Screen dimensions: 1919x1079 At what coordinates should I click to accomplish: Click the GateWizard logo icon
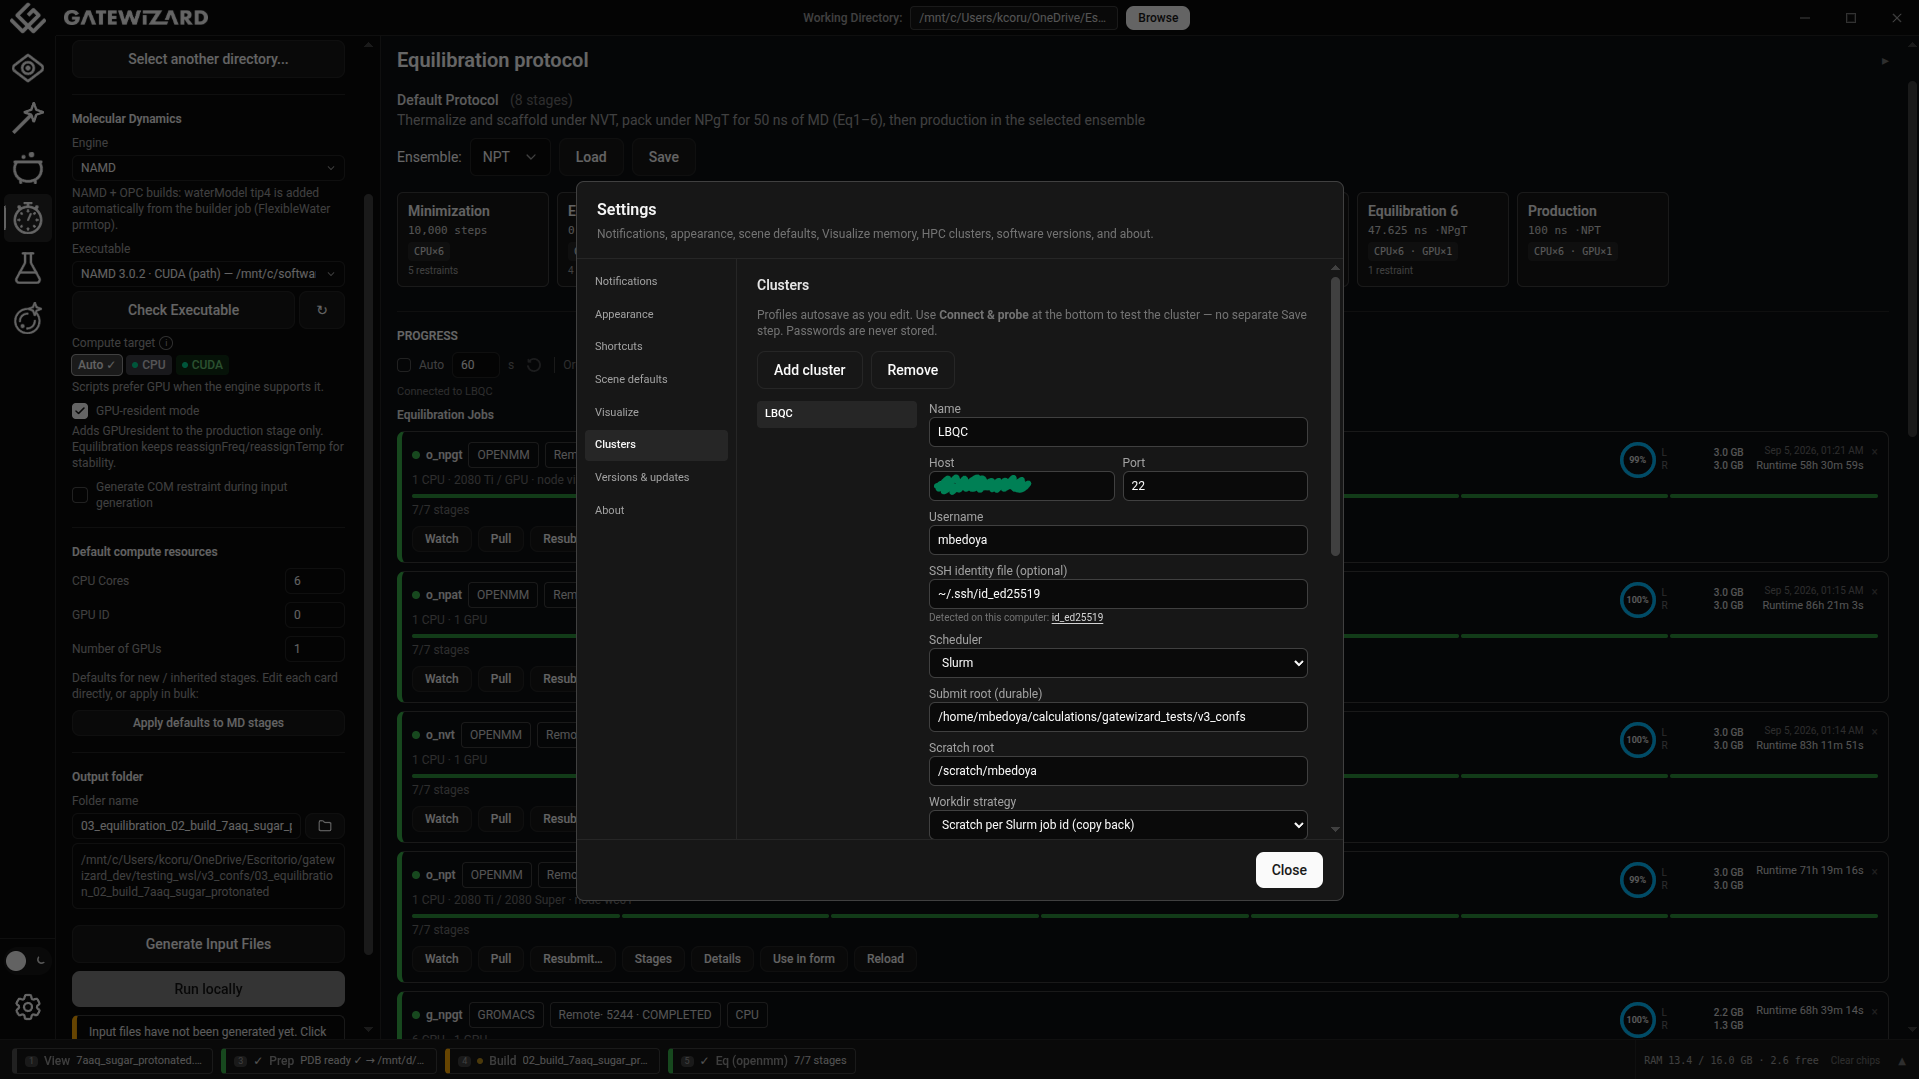coord(28,18)
